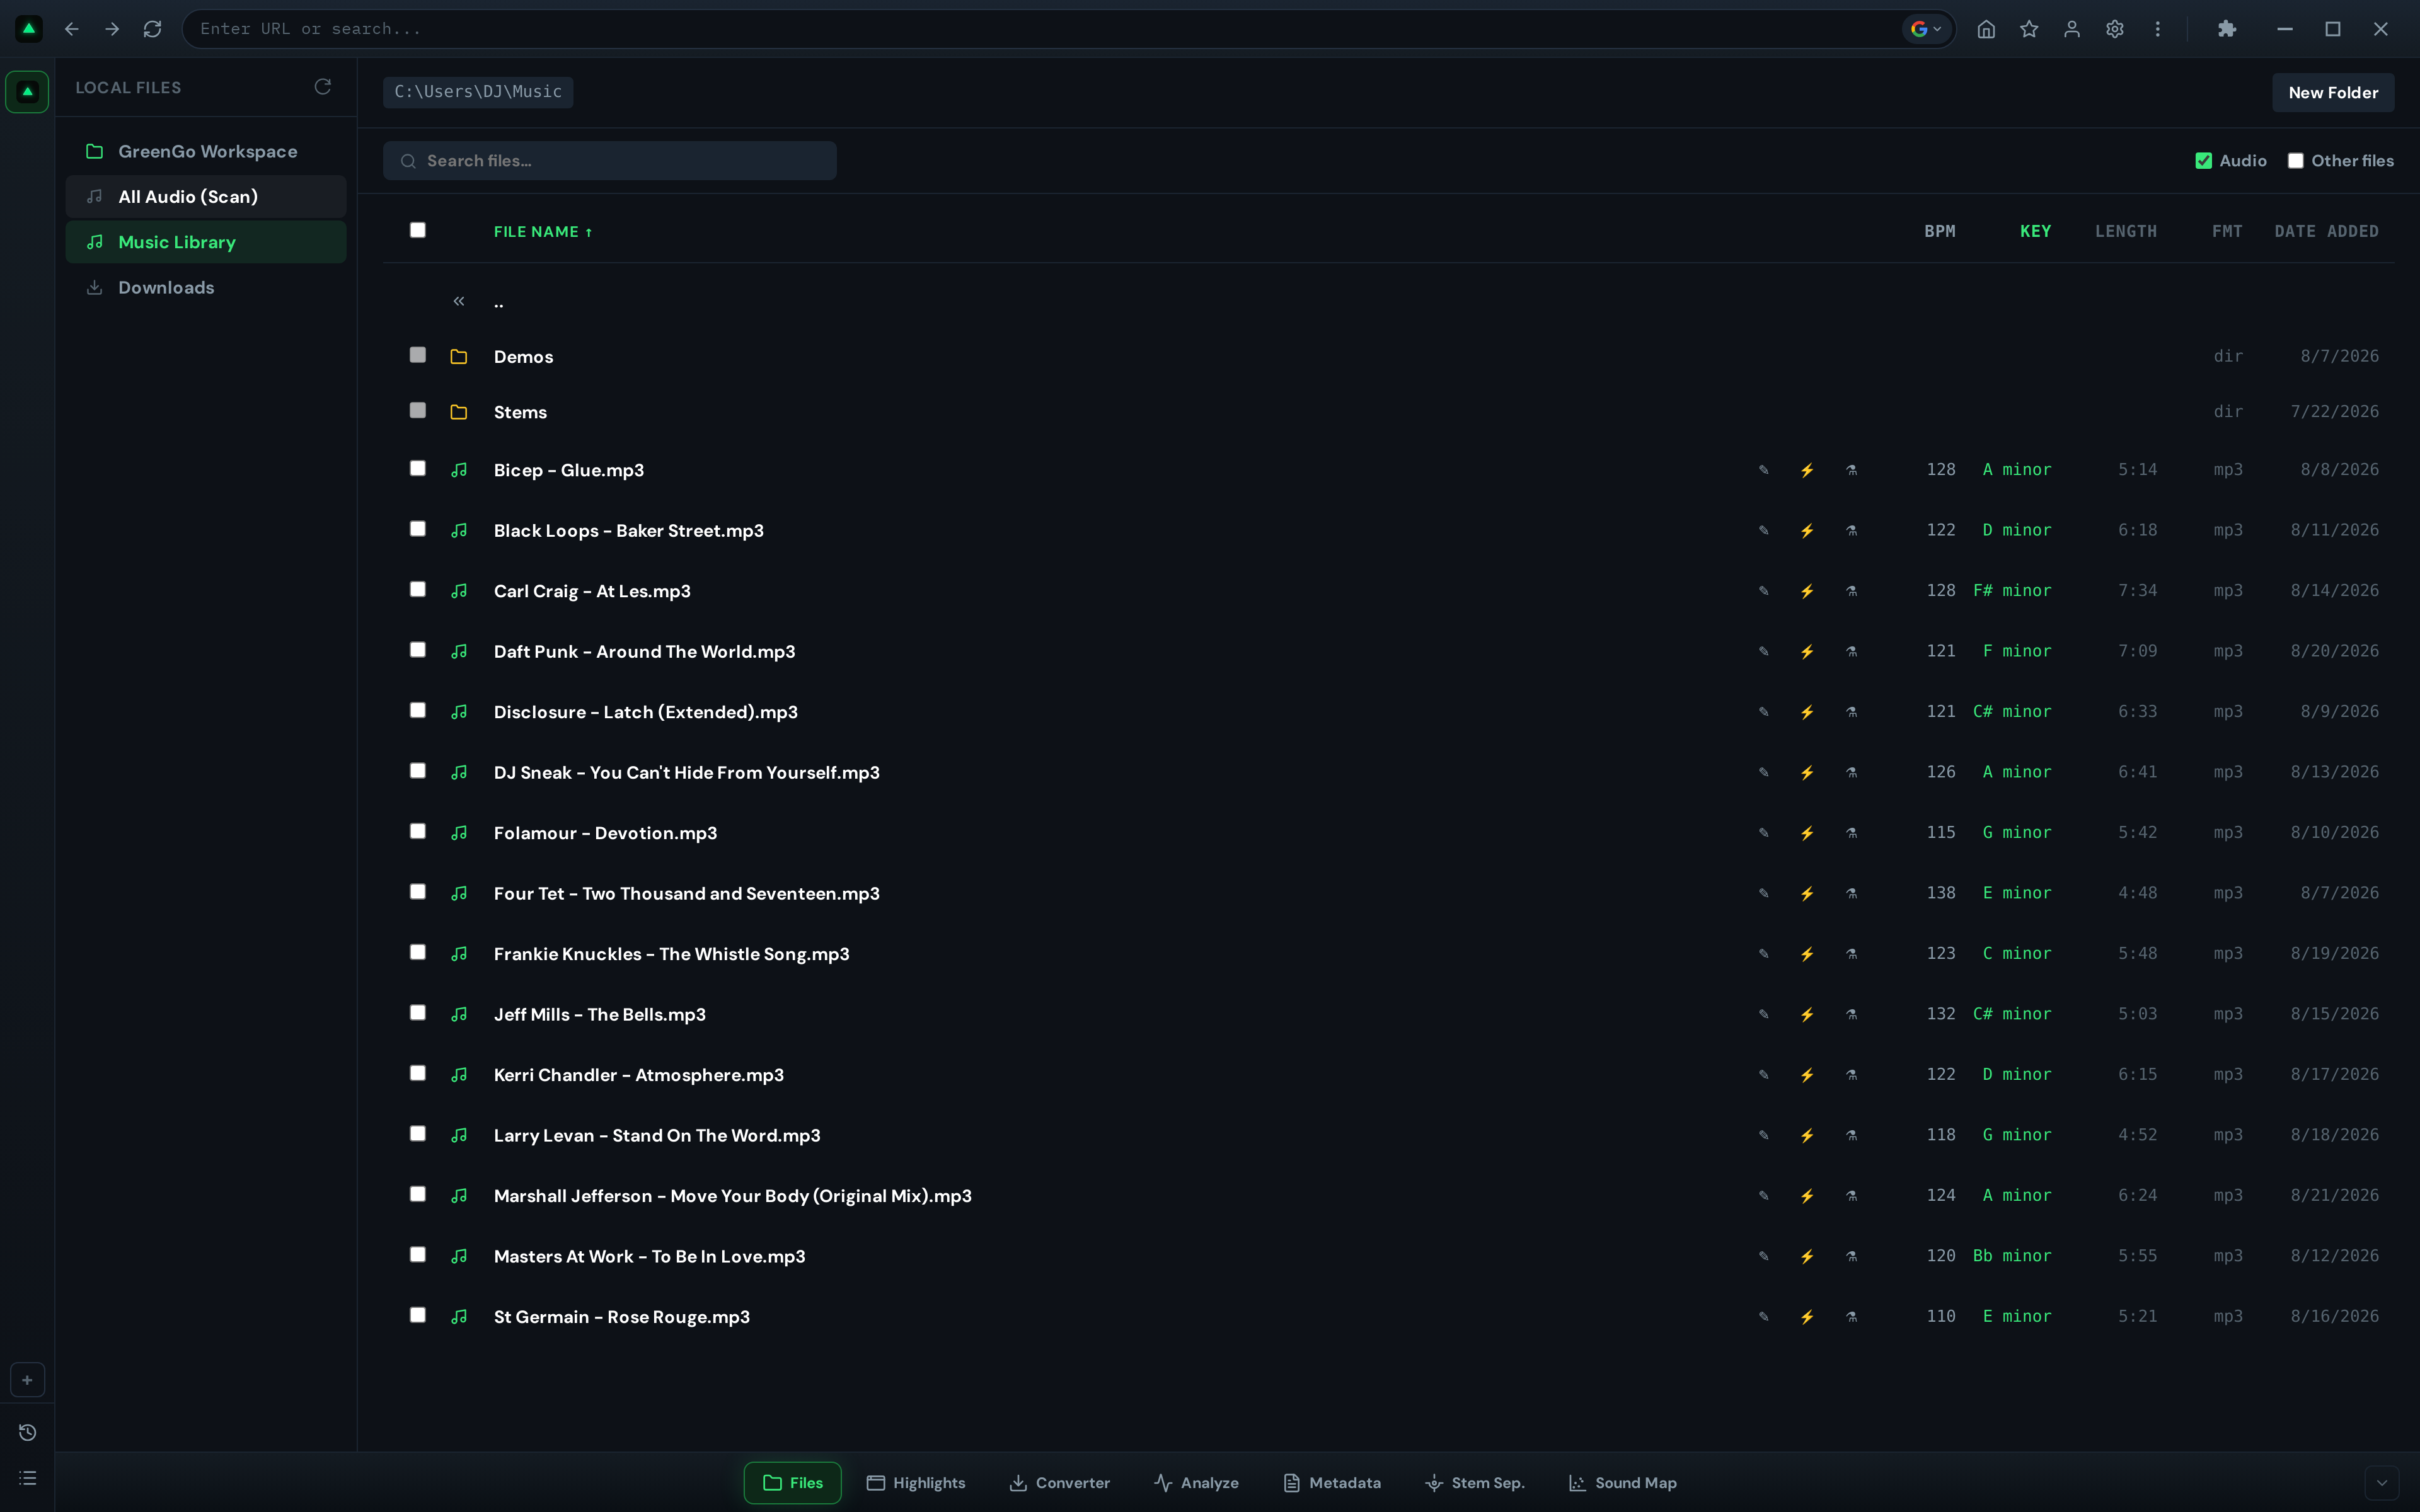This screenshot has height=1512, width=2420.
Task: Select the checkbox for St Germain - Rose Rouge.mp3
Action: pyautogui.click(x=418, y=1315)
